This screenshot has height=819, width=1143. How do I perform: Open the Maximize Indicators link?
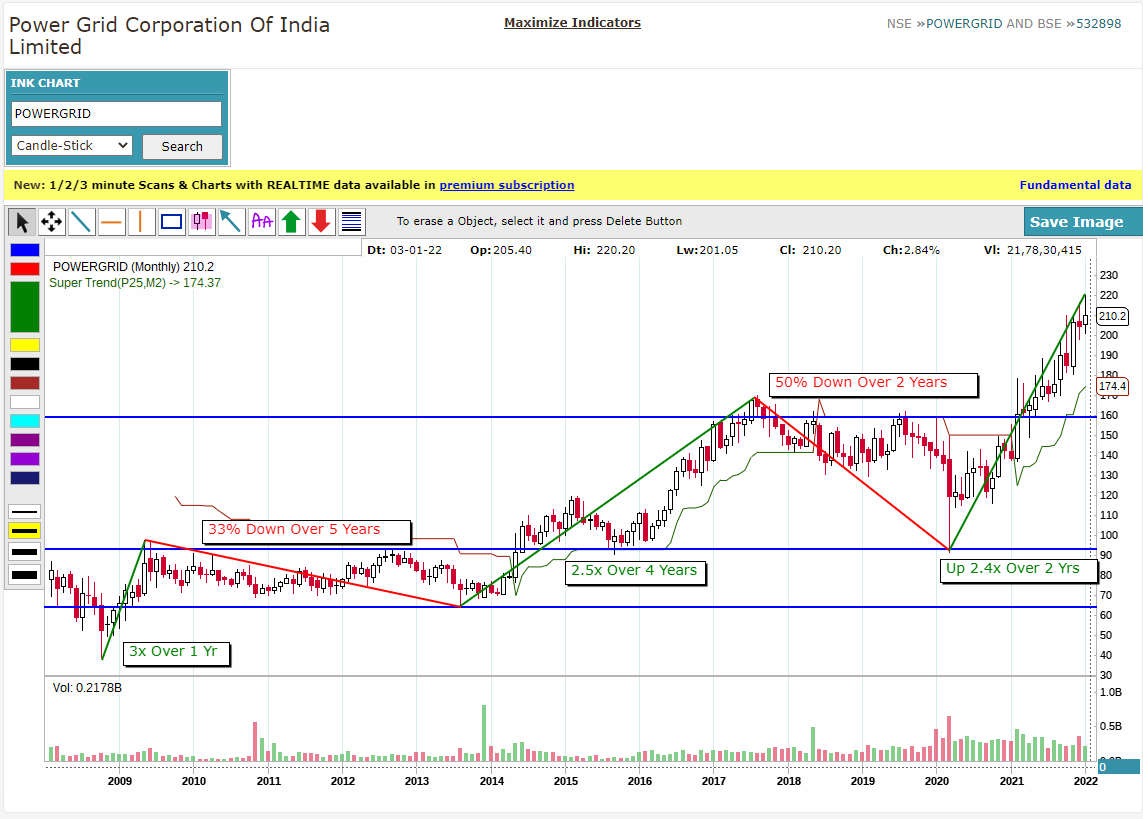(x=572, y=23)
